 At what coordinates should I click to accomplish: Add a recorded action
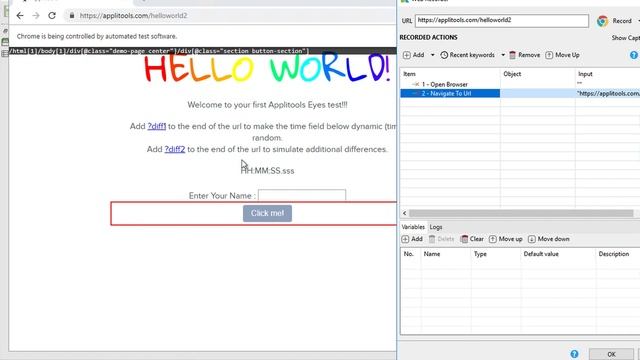tap(413, 55)
